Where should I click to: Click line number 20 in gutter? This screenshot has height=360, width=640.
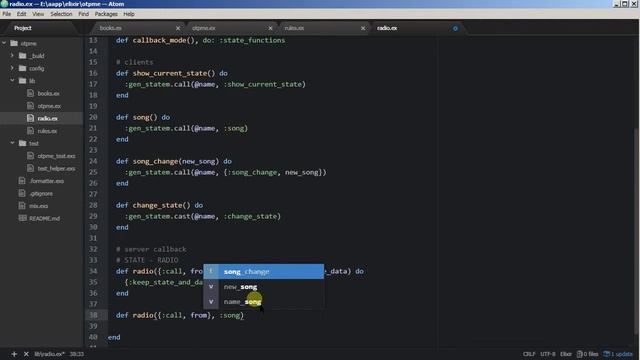tap(93, 117)
